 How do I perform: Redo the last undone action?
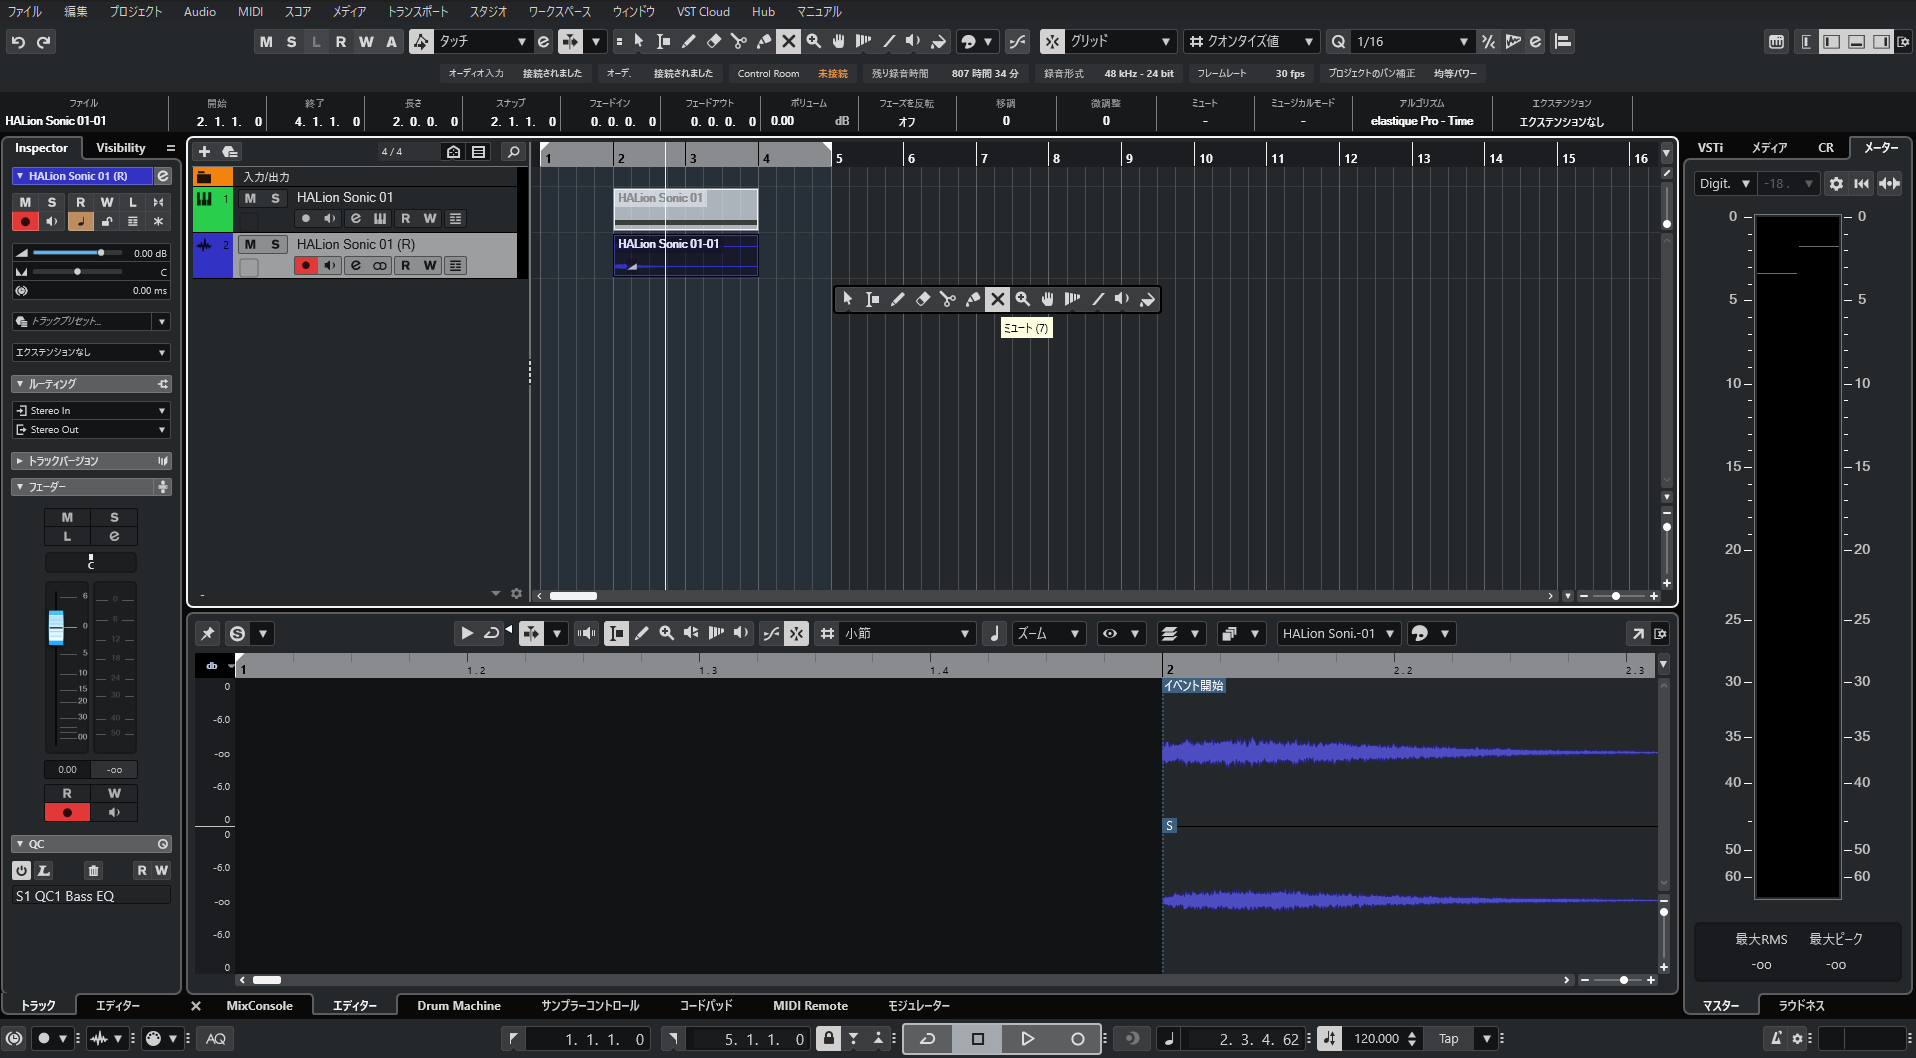click(43, 42)
